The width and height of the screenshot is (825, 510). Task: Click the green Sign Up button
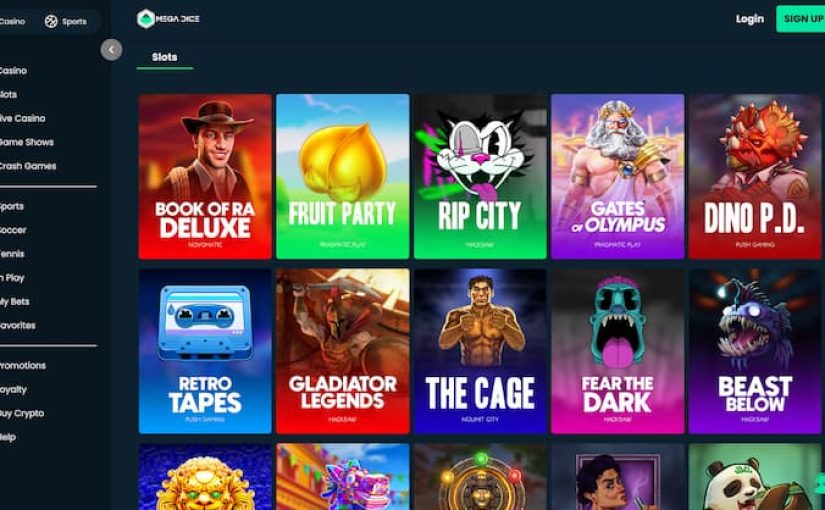point(801,19)
